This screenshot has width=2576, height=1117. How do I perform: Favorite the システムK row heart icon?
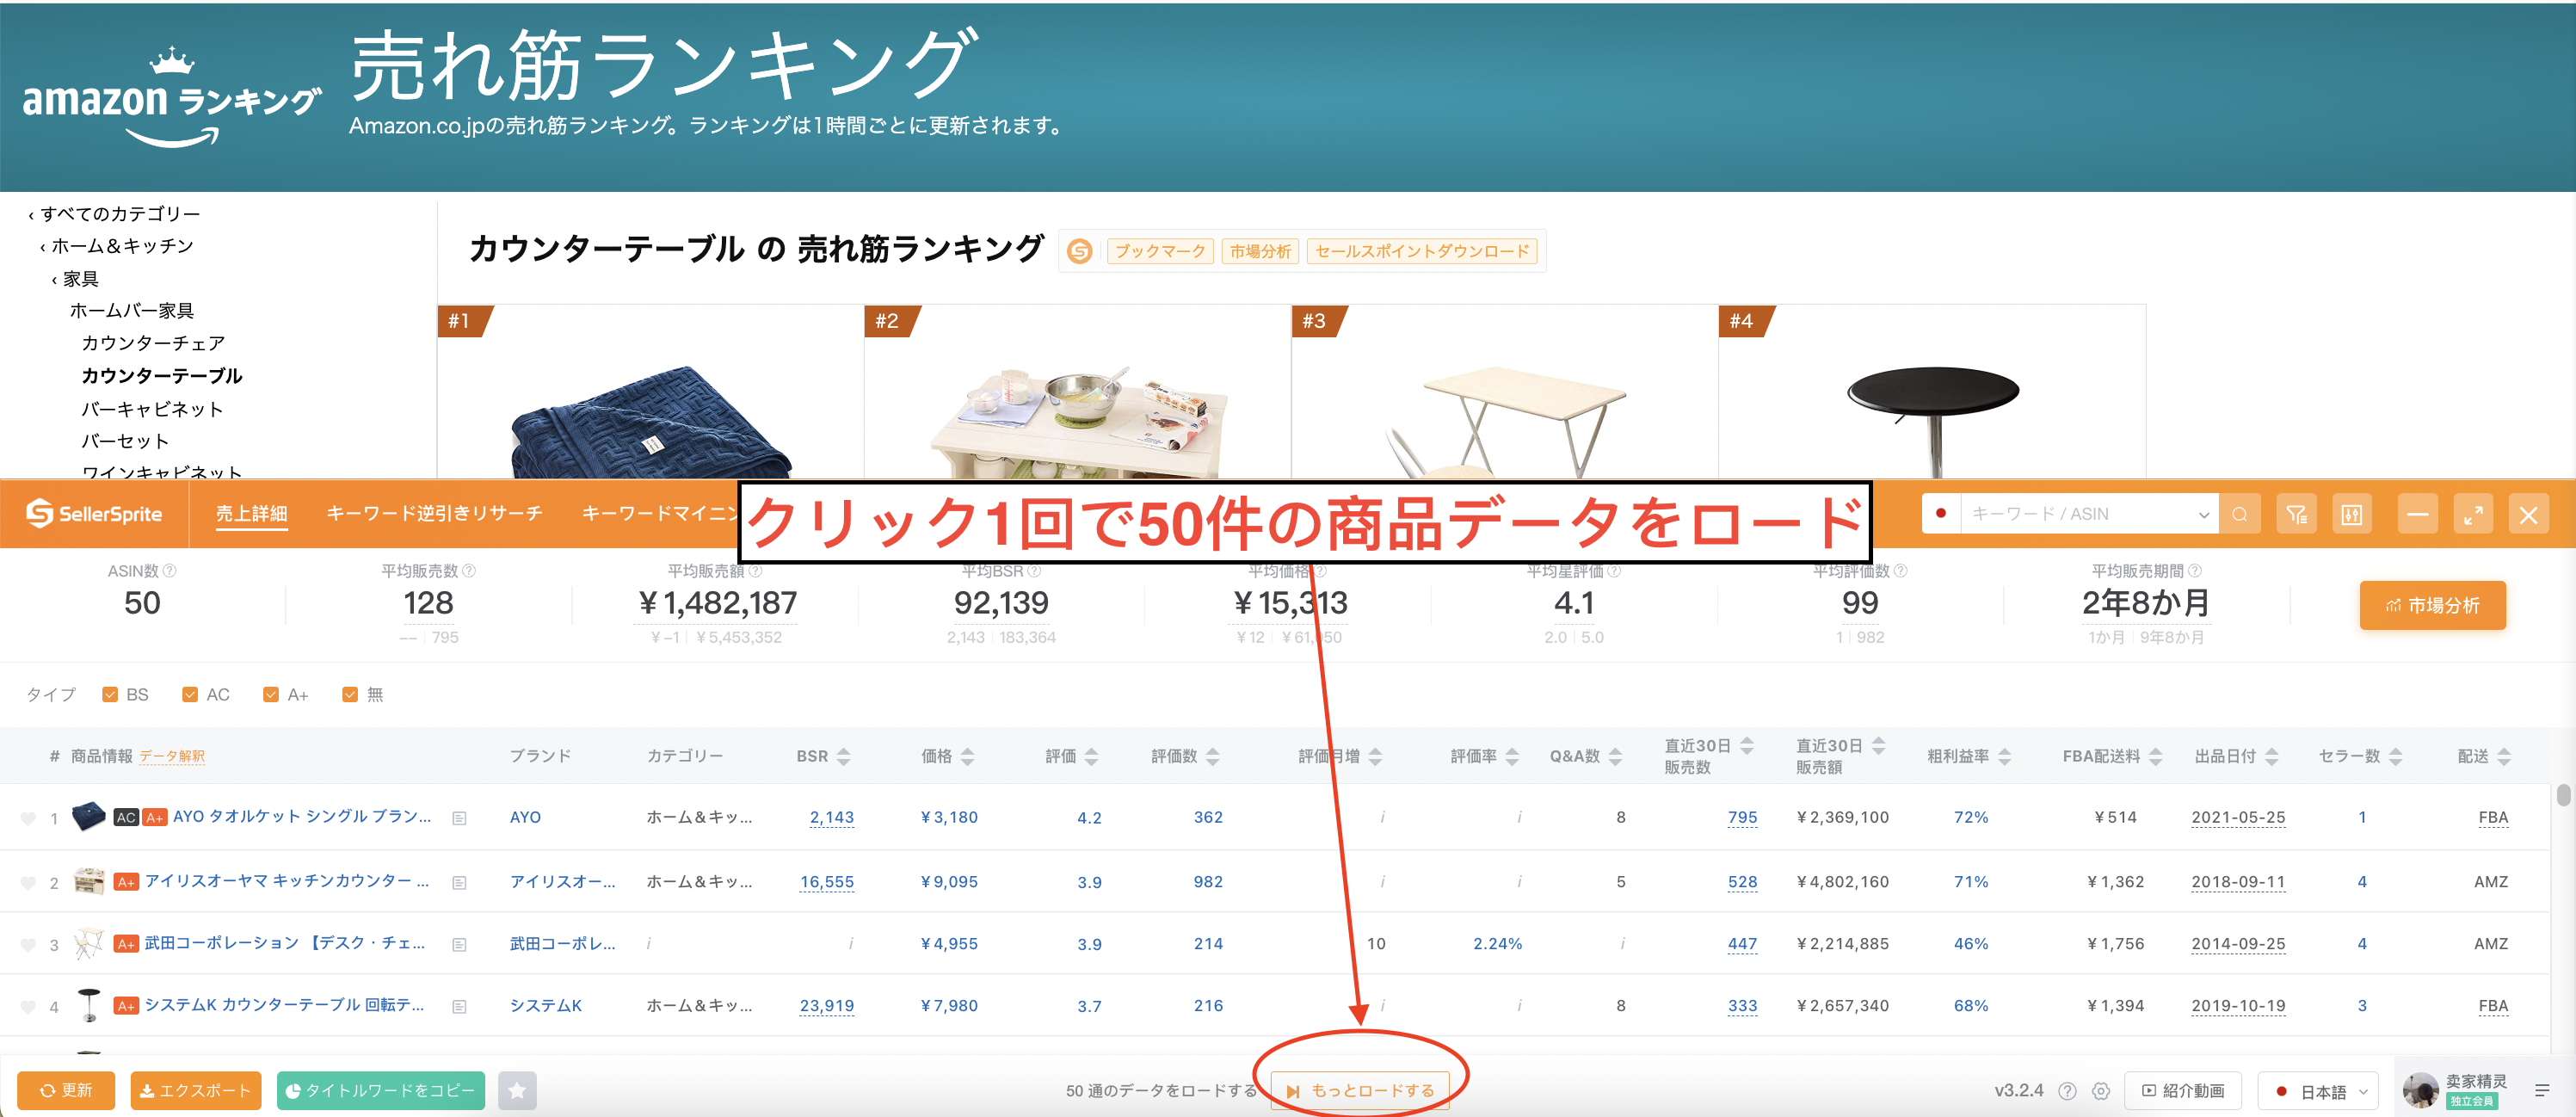28,1006
